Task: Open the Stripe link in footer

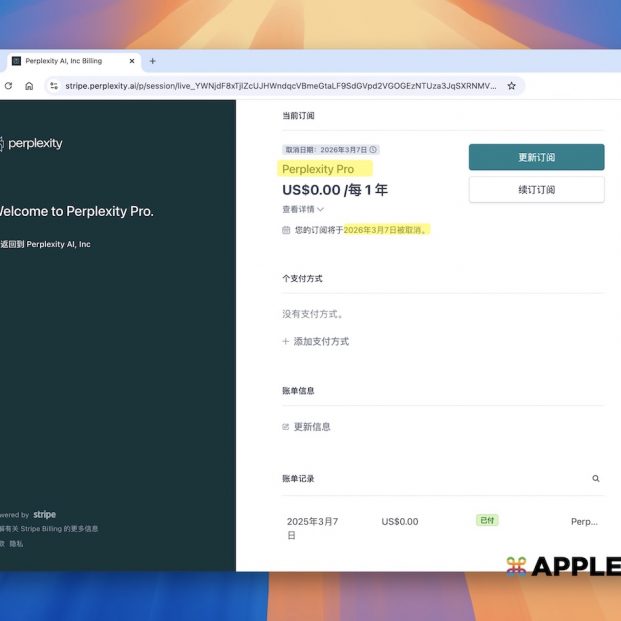Action: (x=44, y=515)
